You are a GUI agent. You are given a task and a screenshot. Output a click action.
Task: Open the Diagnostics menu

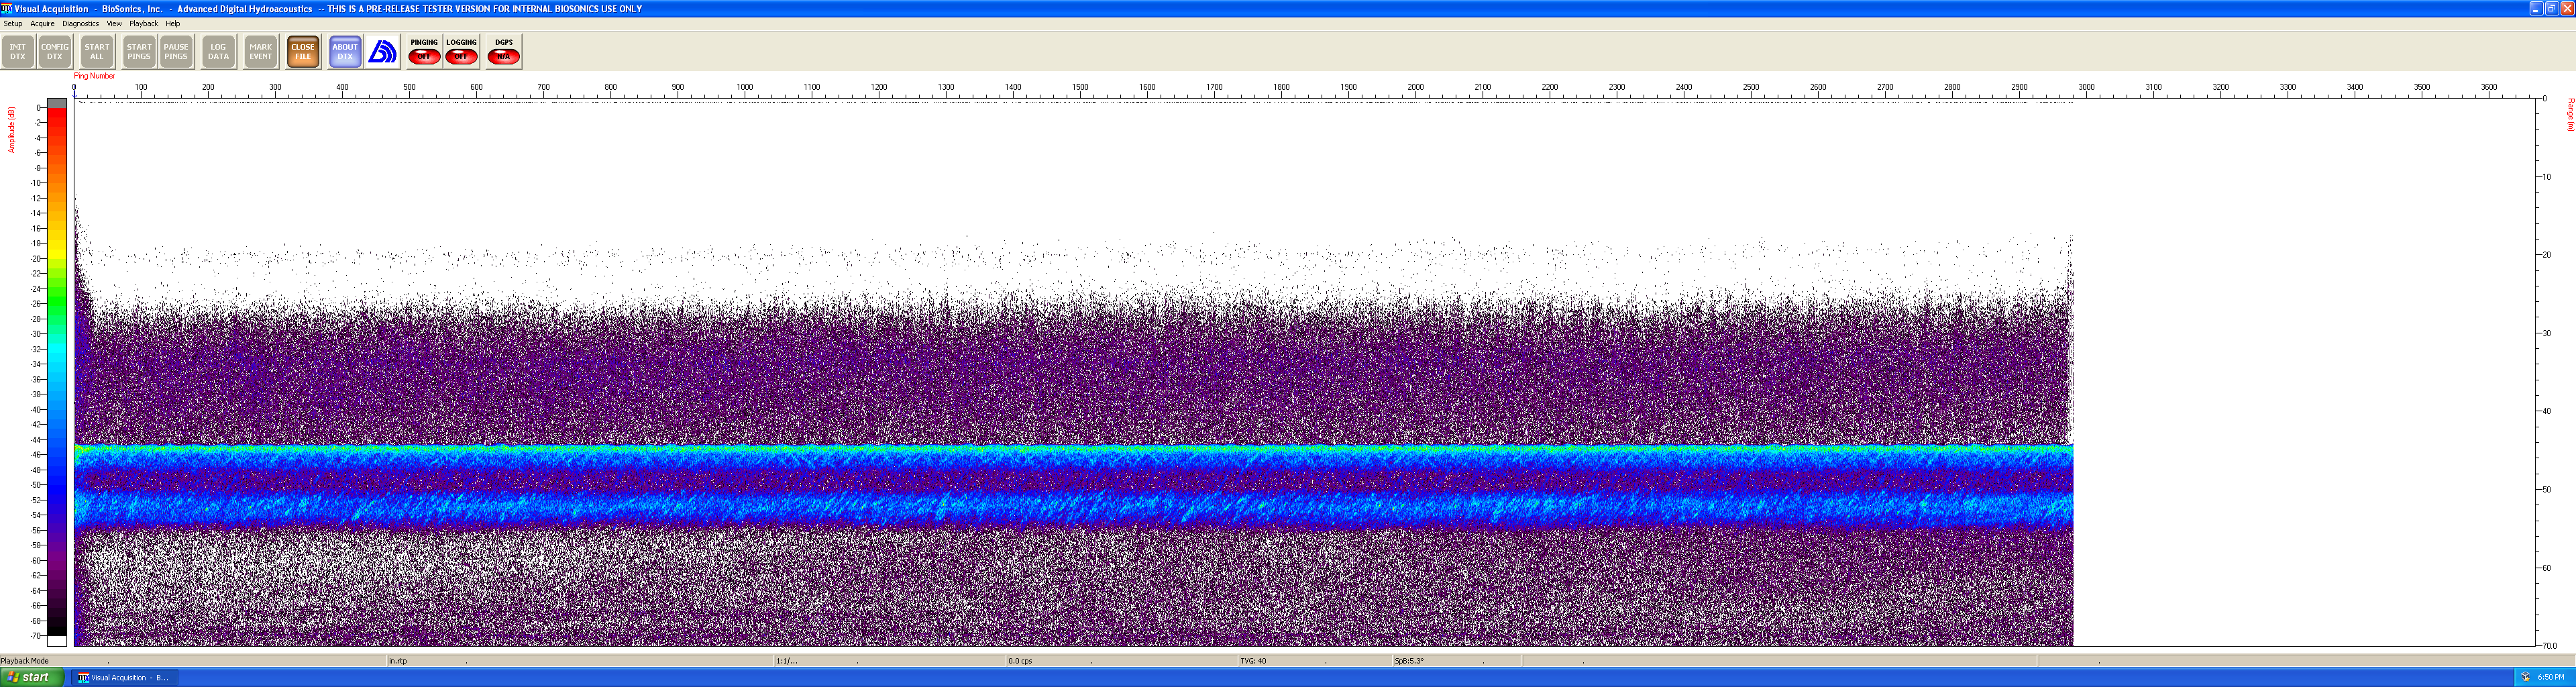coord(80,23)
